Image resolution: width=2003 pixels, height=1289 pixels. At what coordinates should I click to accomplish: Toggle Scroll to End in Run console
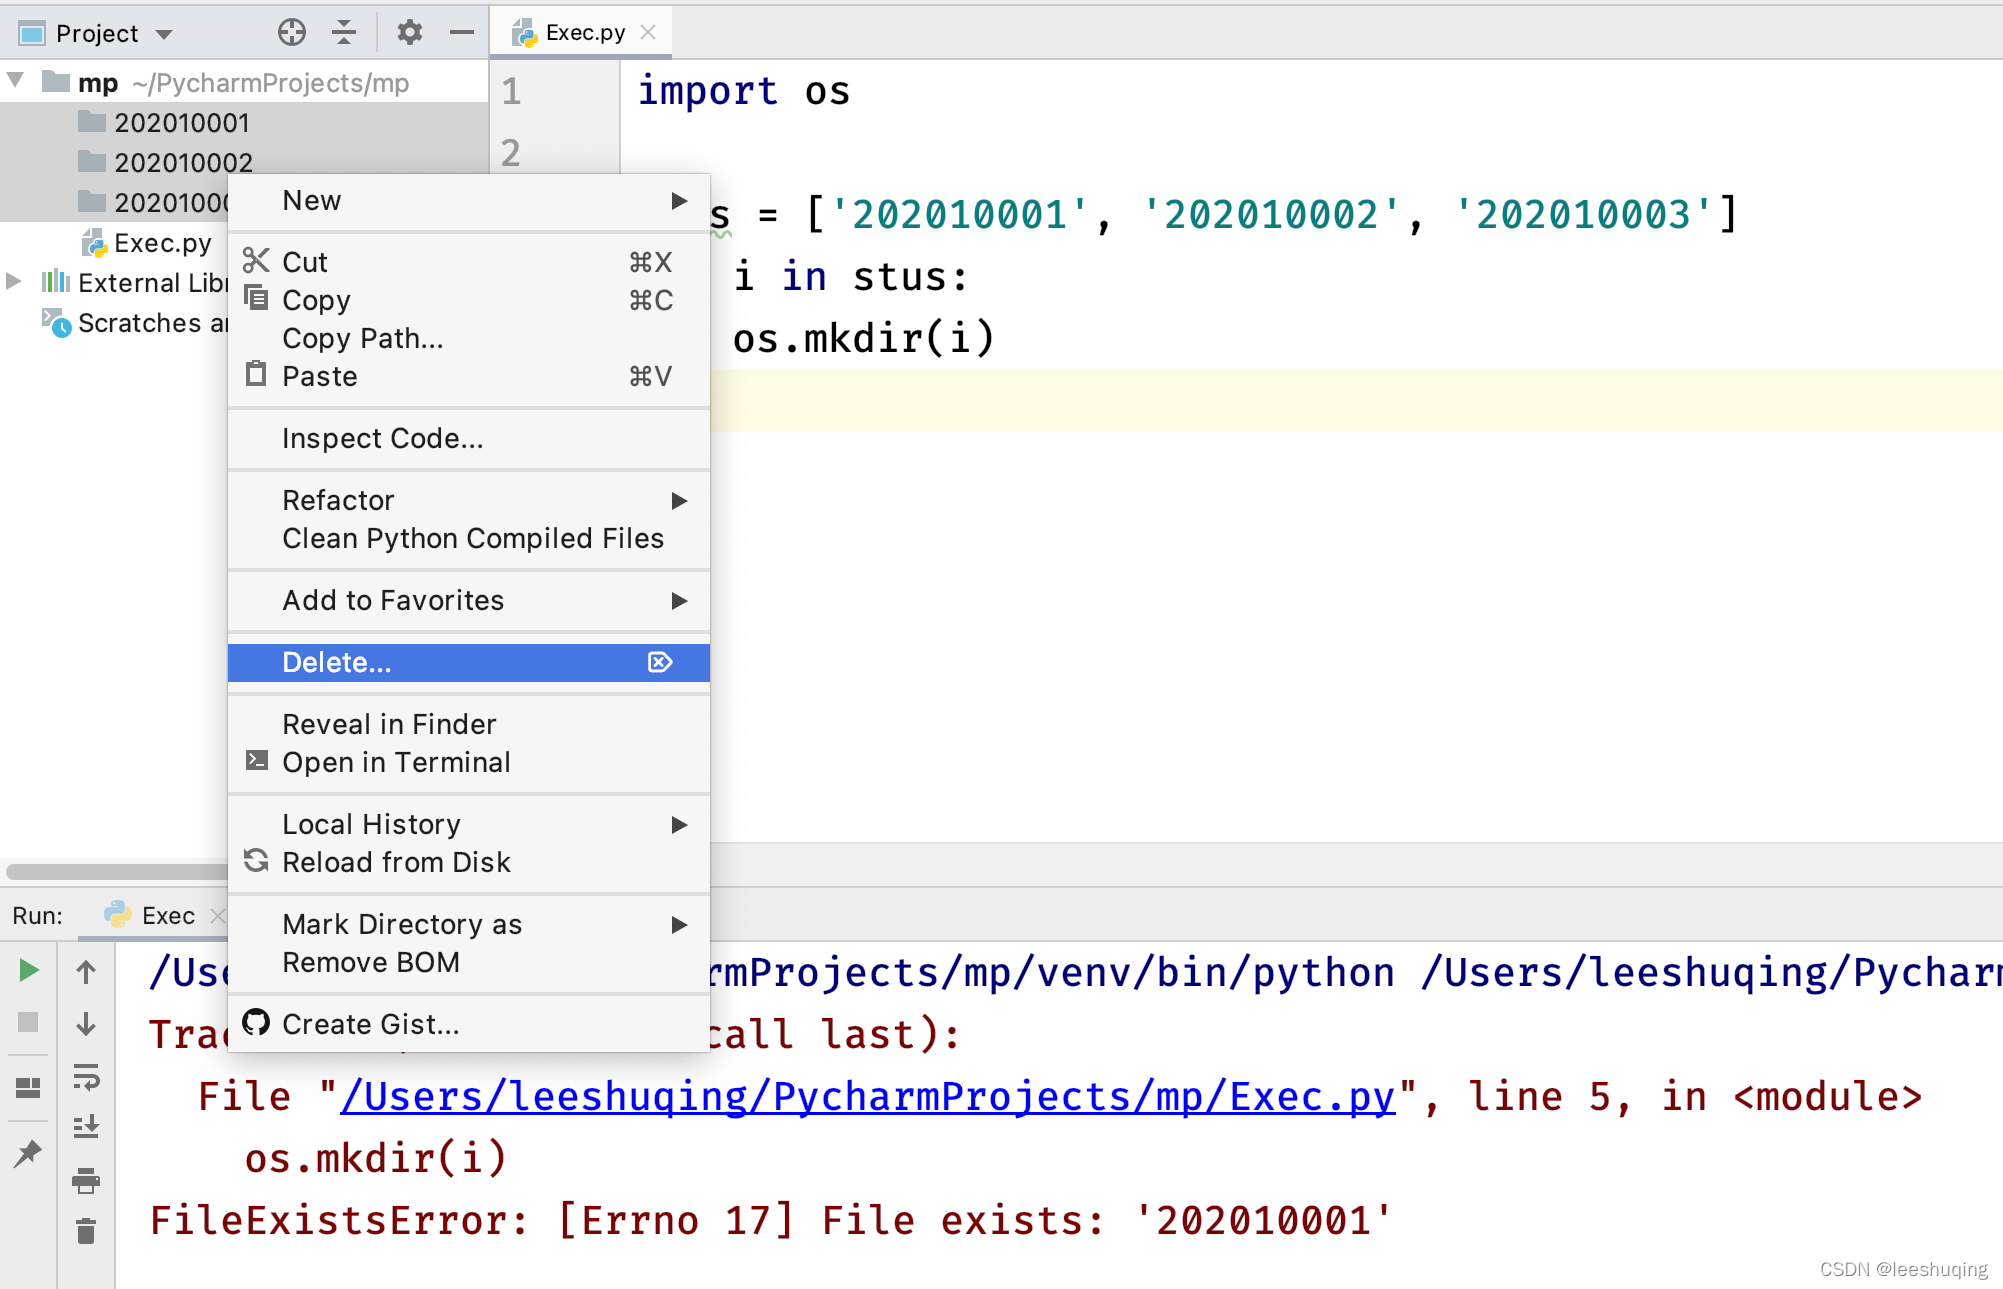(86, 1127)
